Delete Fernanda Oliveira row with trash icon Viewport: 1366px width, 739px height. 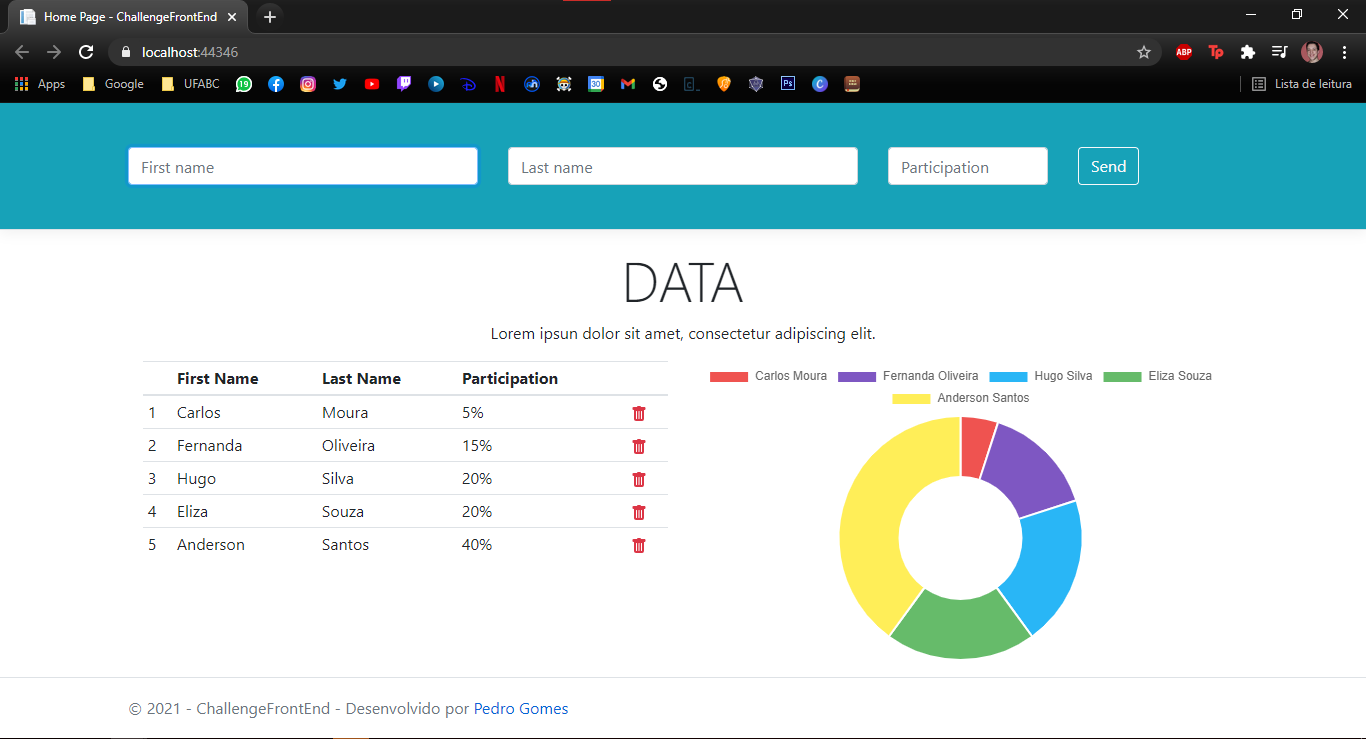639,446
